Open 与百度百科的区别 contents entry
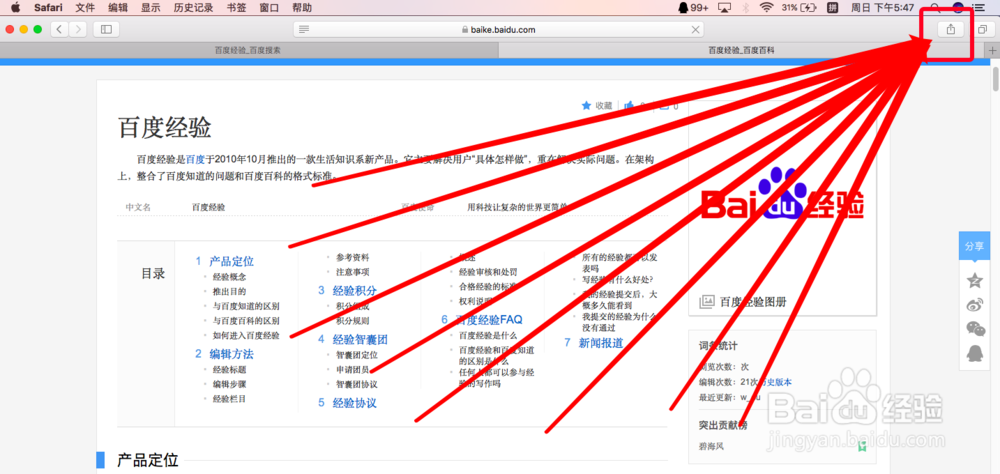1000x474 pixels. (246, 321)
